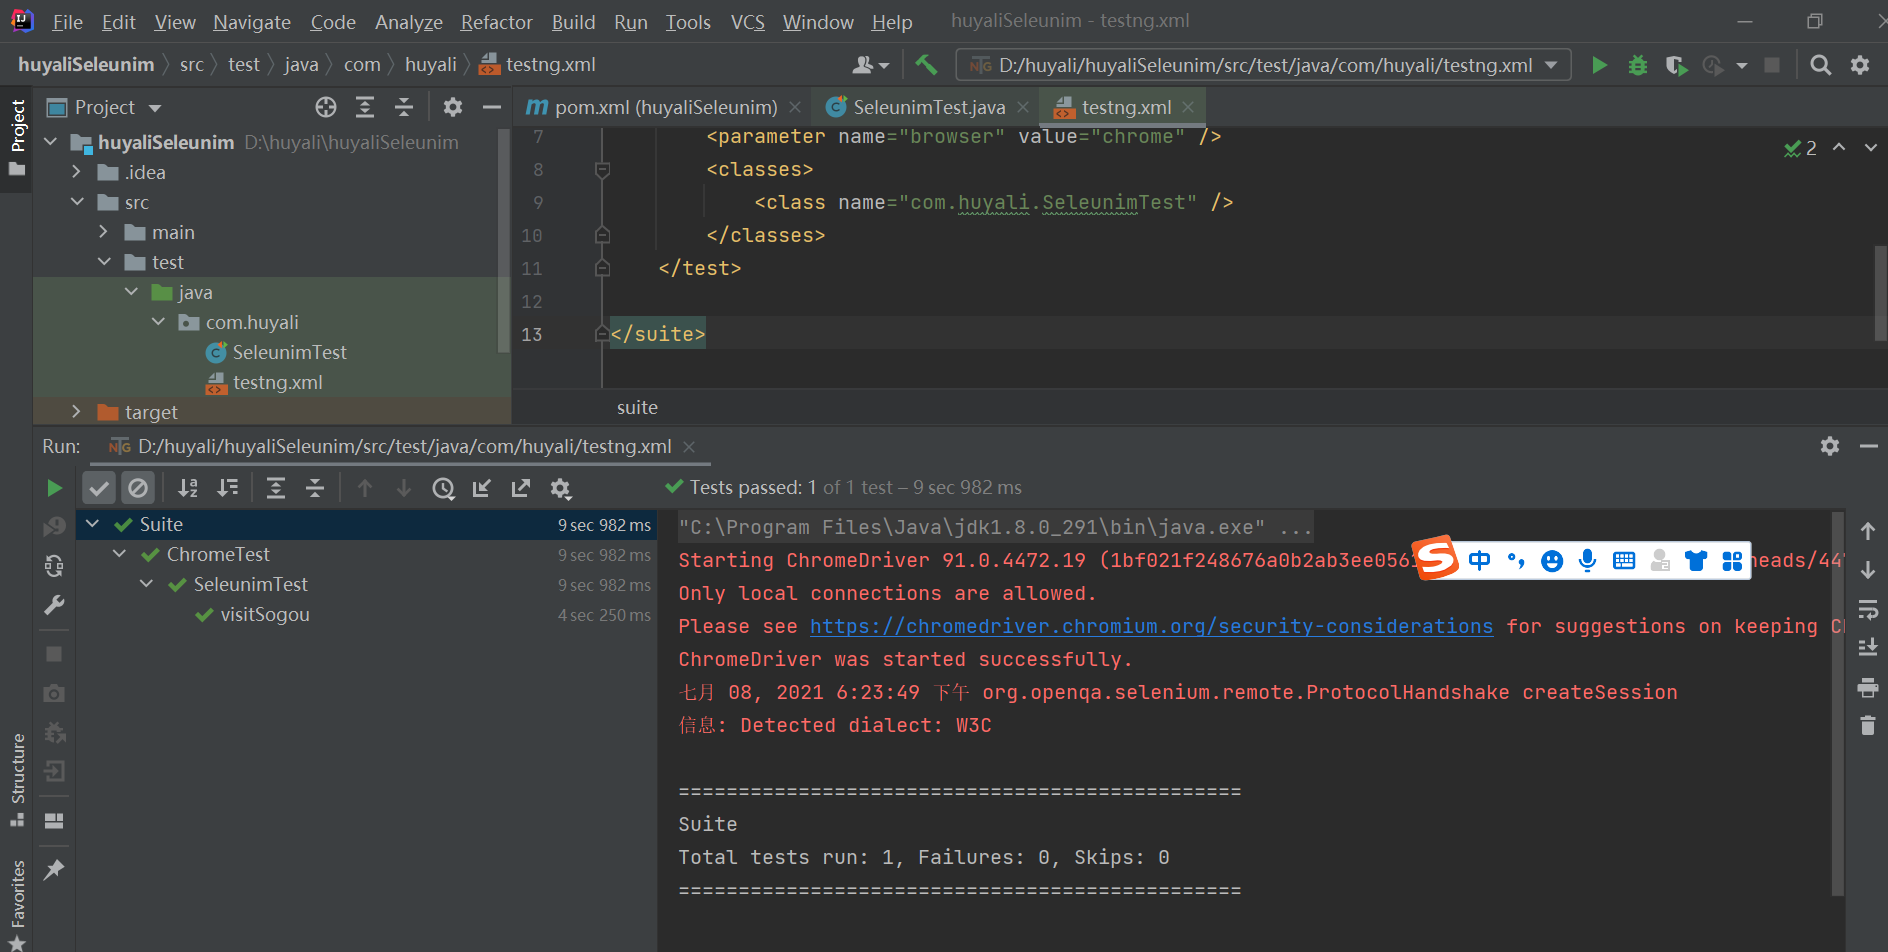
Task: Open the user account icon in toolbar
Action: (870, 65)
